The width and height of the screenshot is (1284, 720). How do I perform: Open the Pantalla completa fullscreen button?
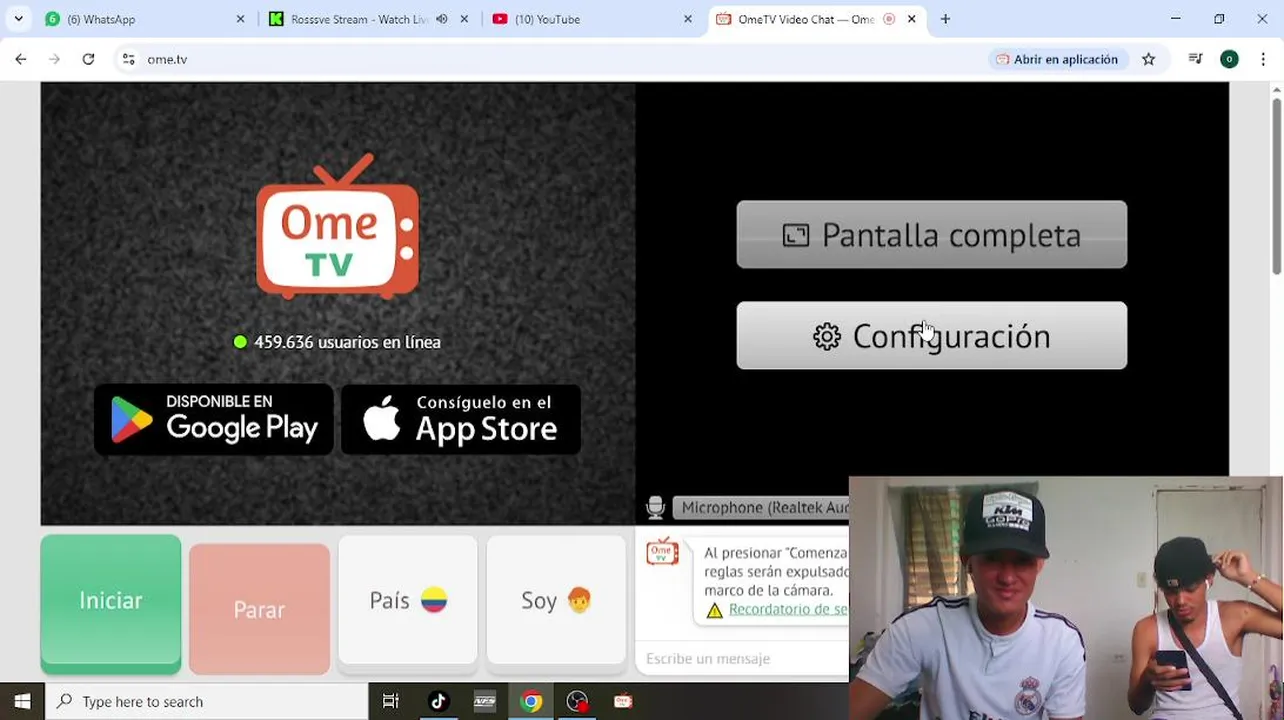point(931,235)
